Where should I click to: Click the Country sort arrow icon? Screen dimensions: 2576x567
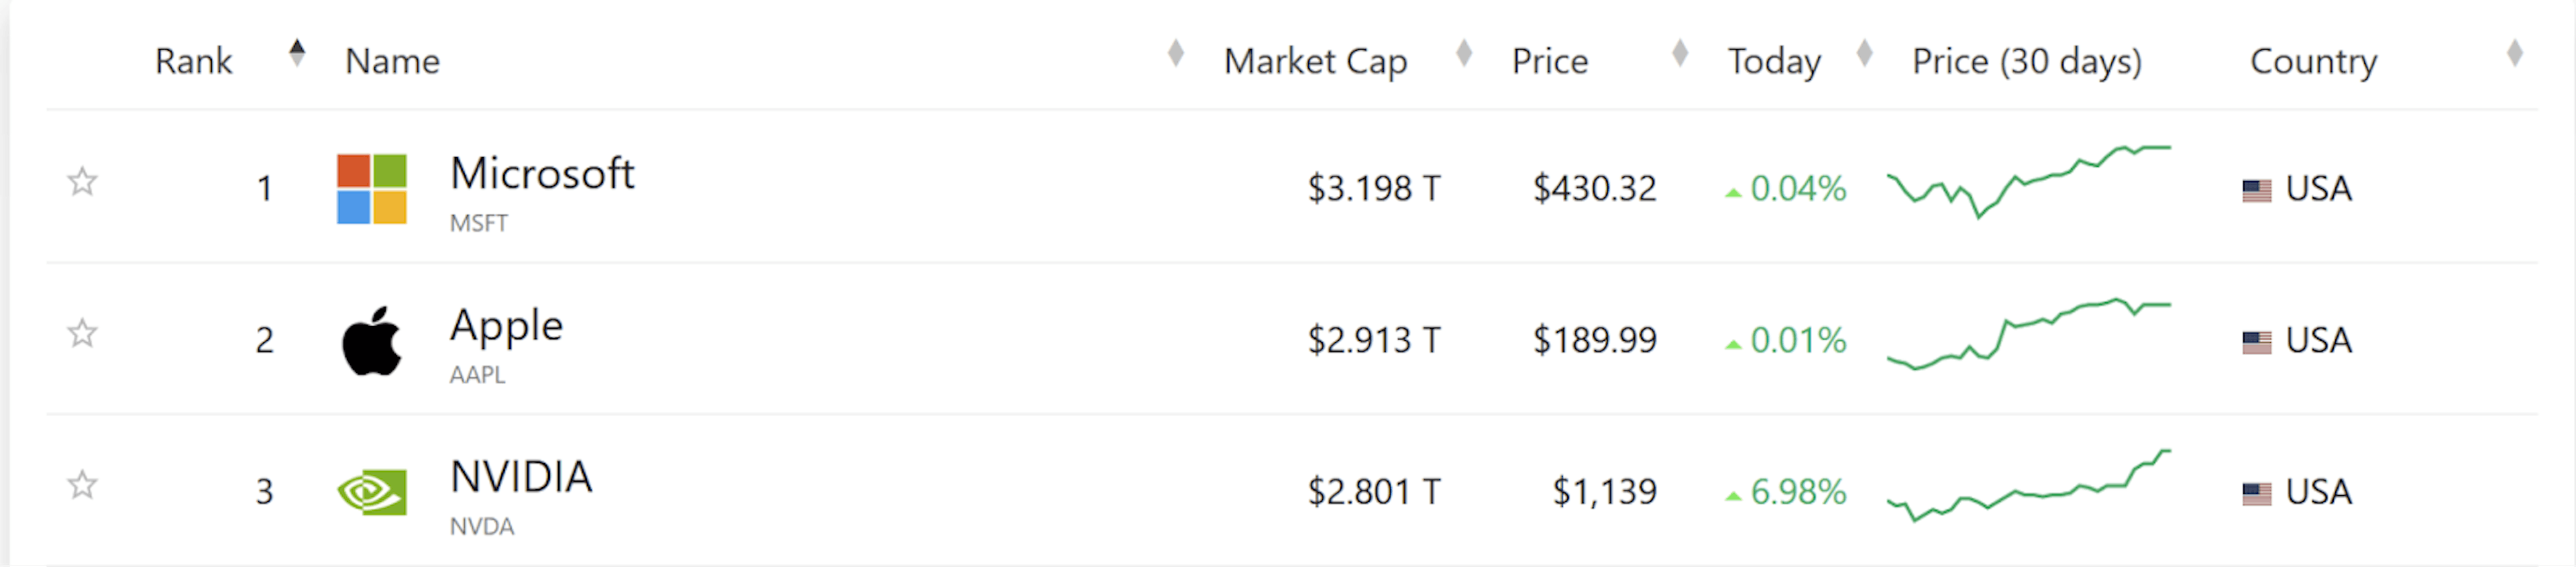click(x=2515, y=52)
